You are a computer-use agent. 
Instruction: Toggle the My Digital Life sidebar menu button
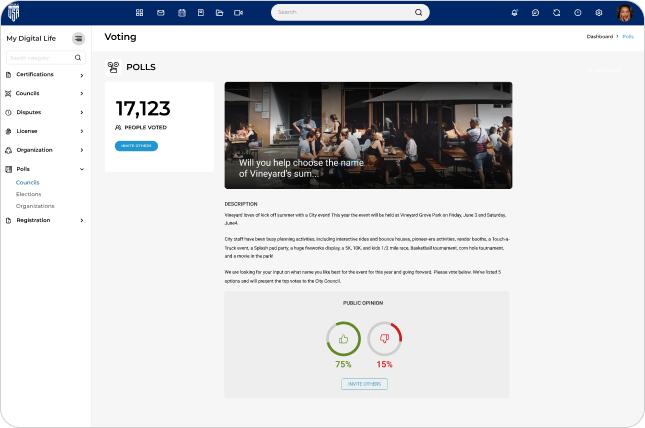(79, 38)
